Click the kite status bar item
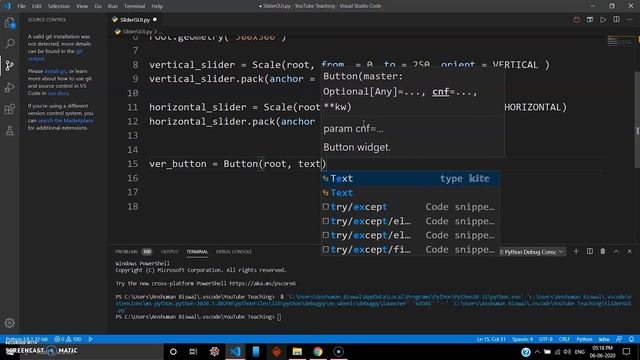Screen dimensions: 640x360 pos(604,339)
